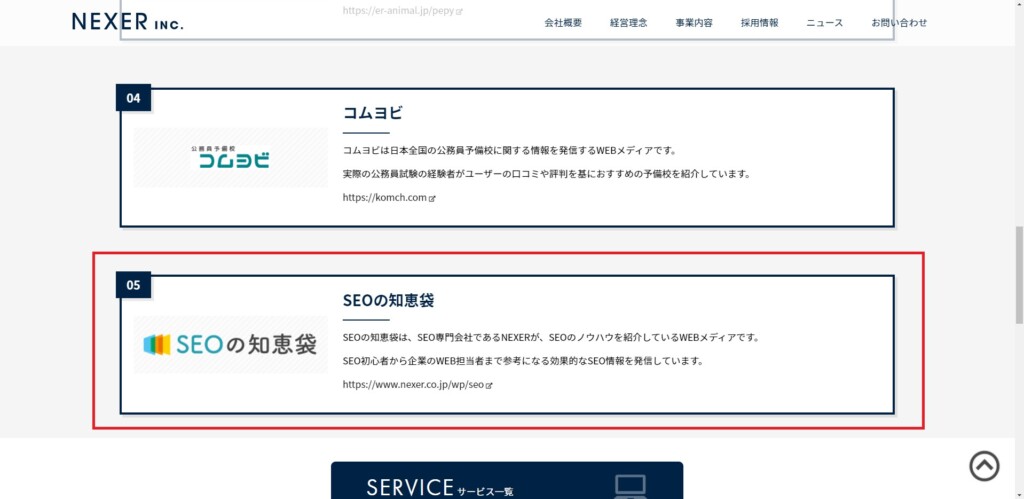1024x499 pixels.
Task: Click the page vertical scrollbar thumb
Action: (1019, 274)
